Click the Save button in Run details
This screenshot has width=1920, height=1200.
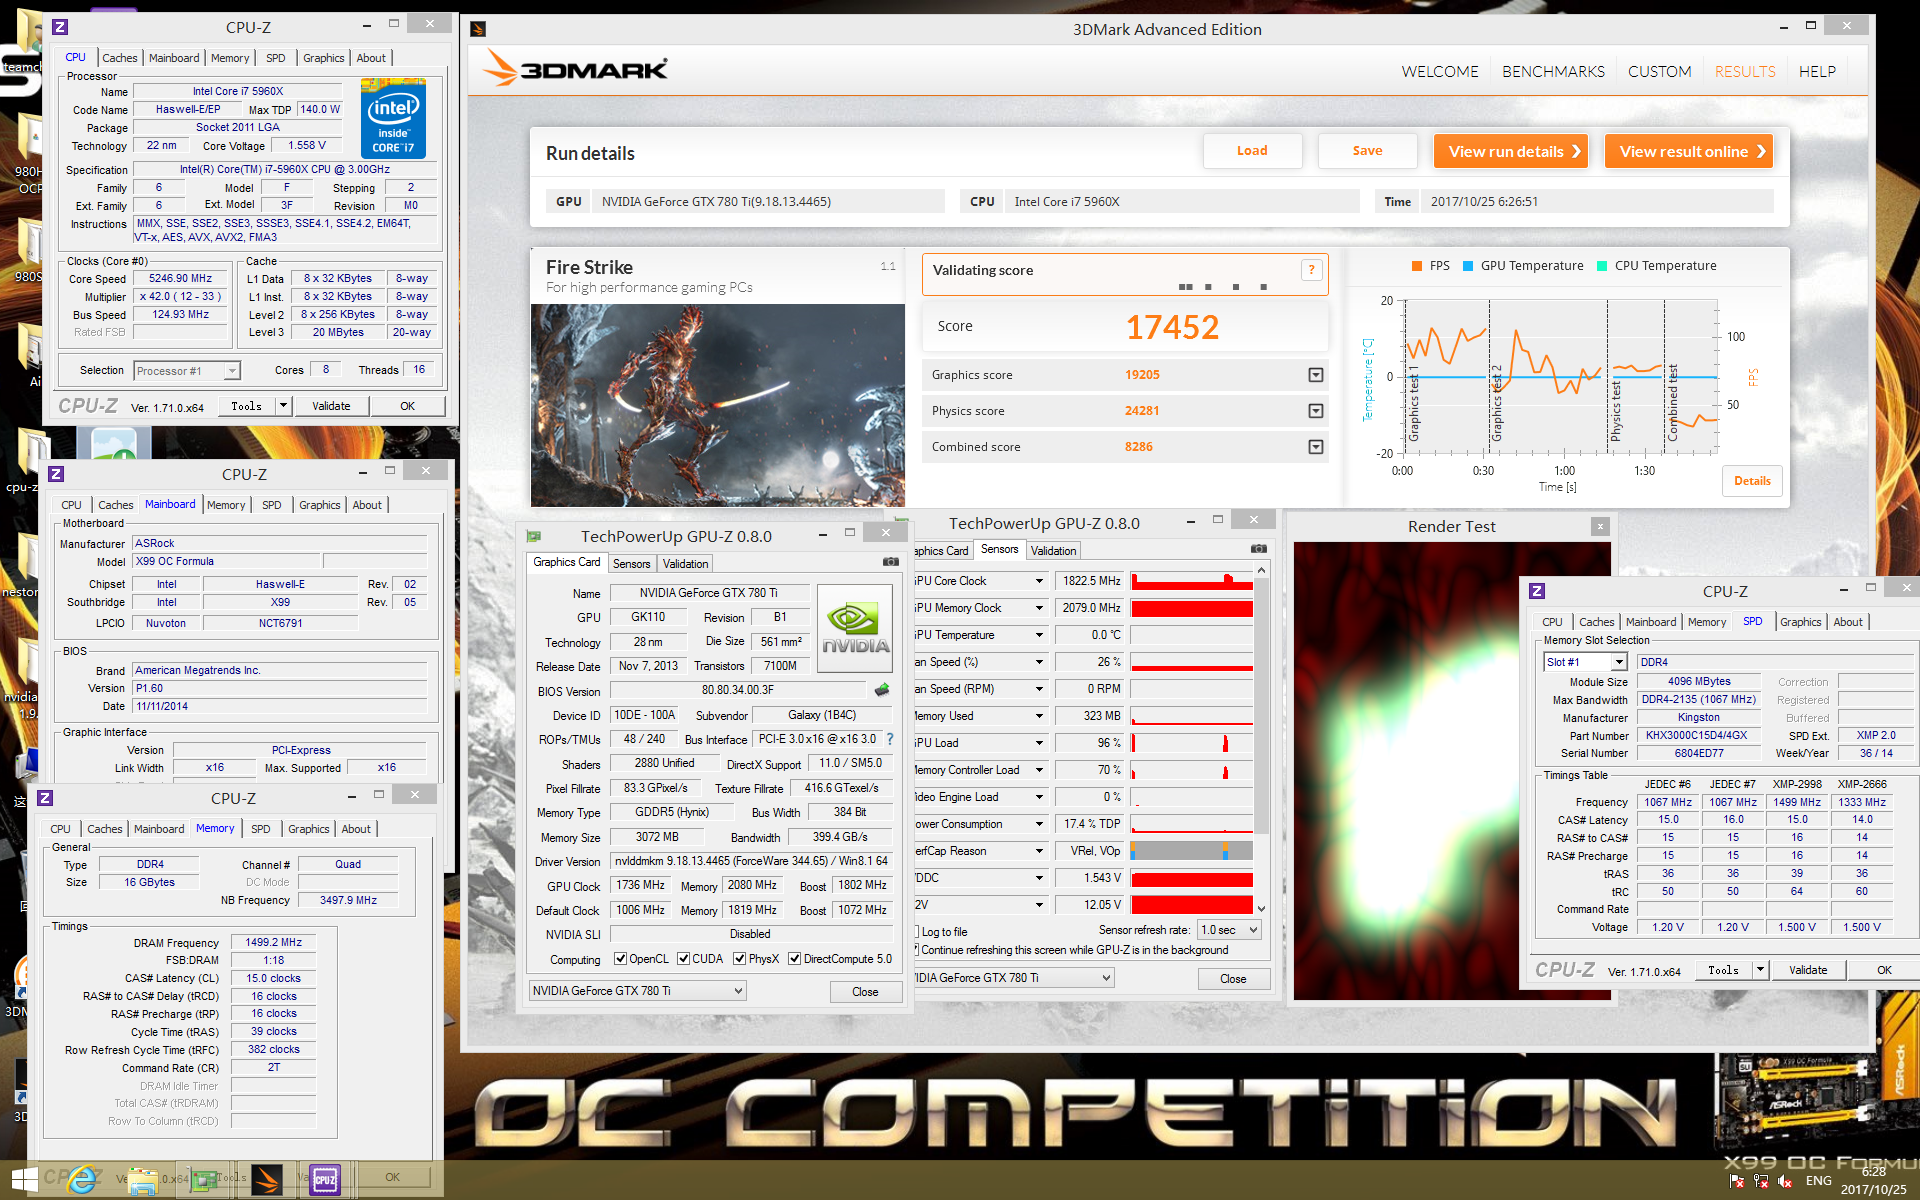click(1368, 151)
